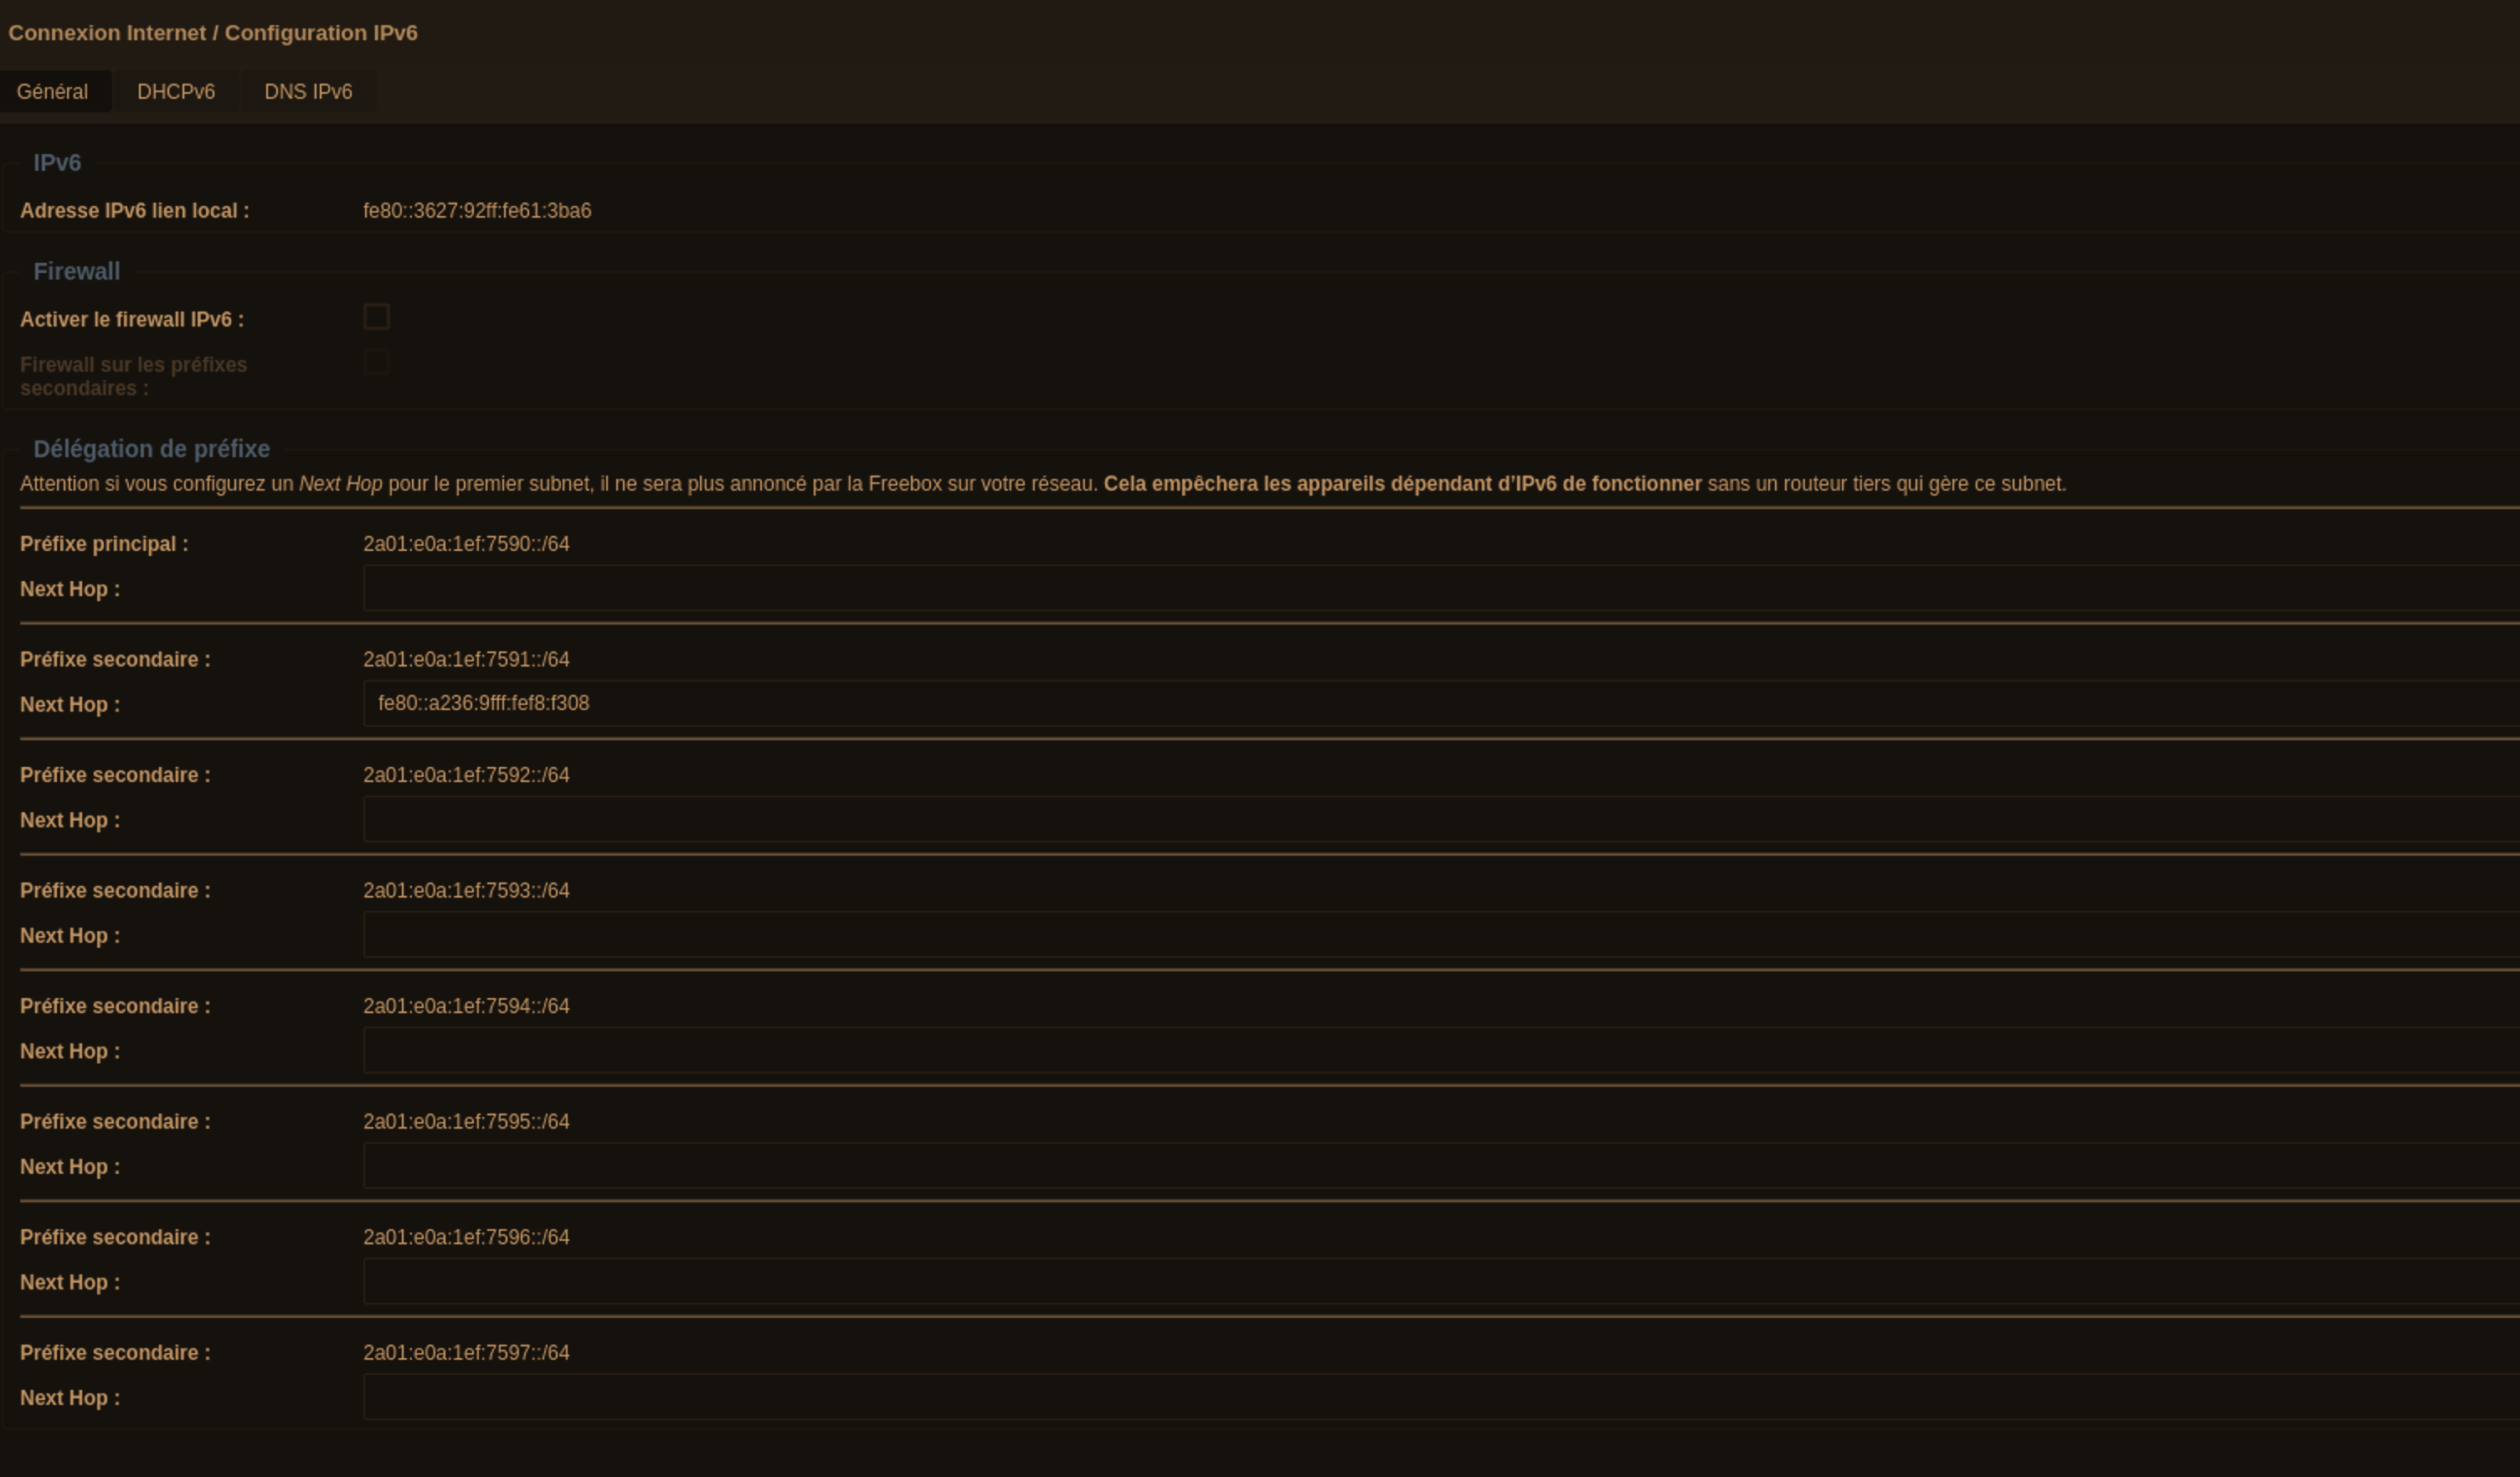Viewport: 2520px width, 1477px height.
Task: Select prefix text 2a01:e0a:1ef:7594::/64
Action: pos(466,1006)
